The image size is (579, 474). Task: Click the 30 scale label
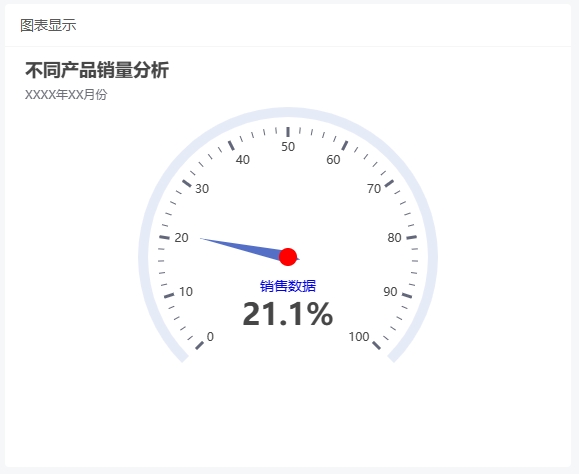(202, 189)
